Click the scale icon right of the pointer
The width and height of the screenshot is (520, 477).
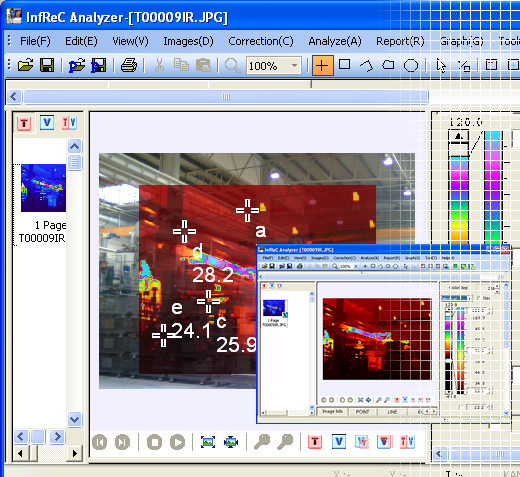click(463, 65)
